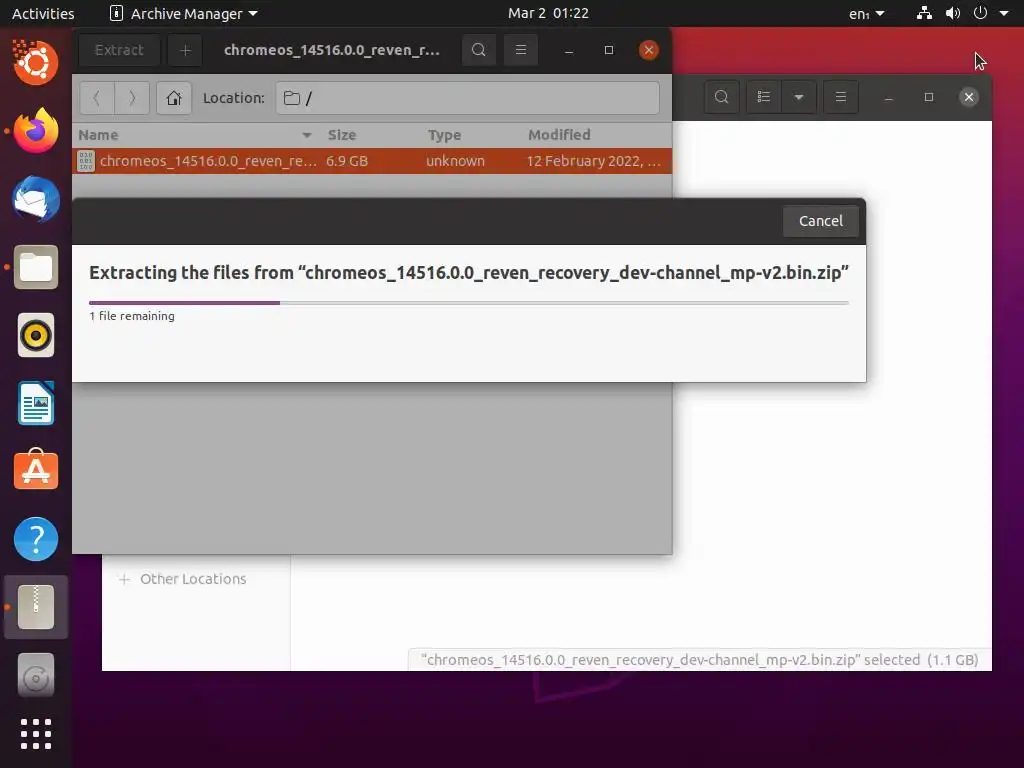1024x768 pixels.
Task: Open Firefox from the dock
Action: coord(36,131)
